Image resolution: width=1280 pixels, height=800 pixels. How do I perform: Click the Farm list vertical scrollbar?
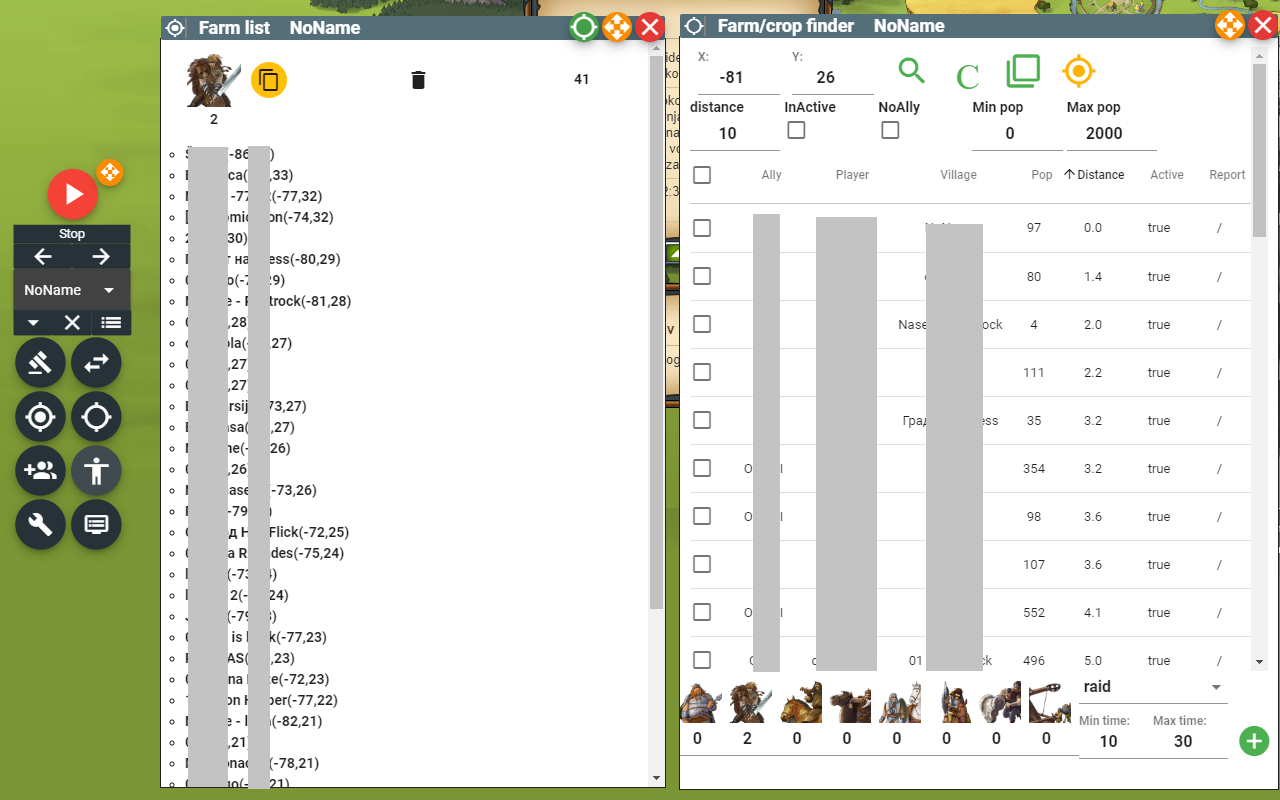656,330
